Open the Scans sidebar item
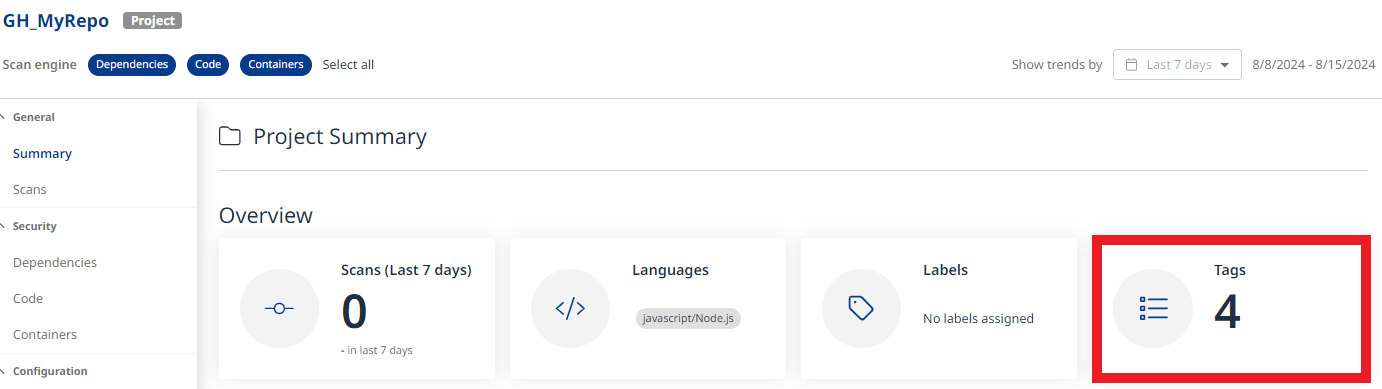The width and height of the screenshot is (1382, 389). click(29, 189)
